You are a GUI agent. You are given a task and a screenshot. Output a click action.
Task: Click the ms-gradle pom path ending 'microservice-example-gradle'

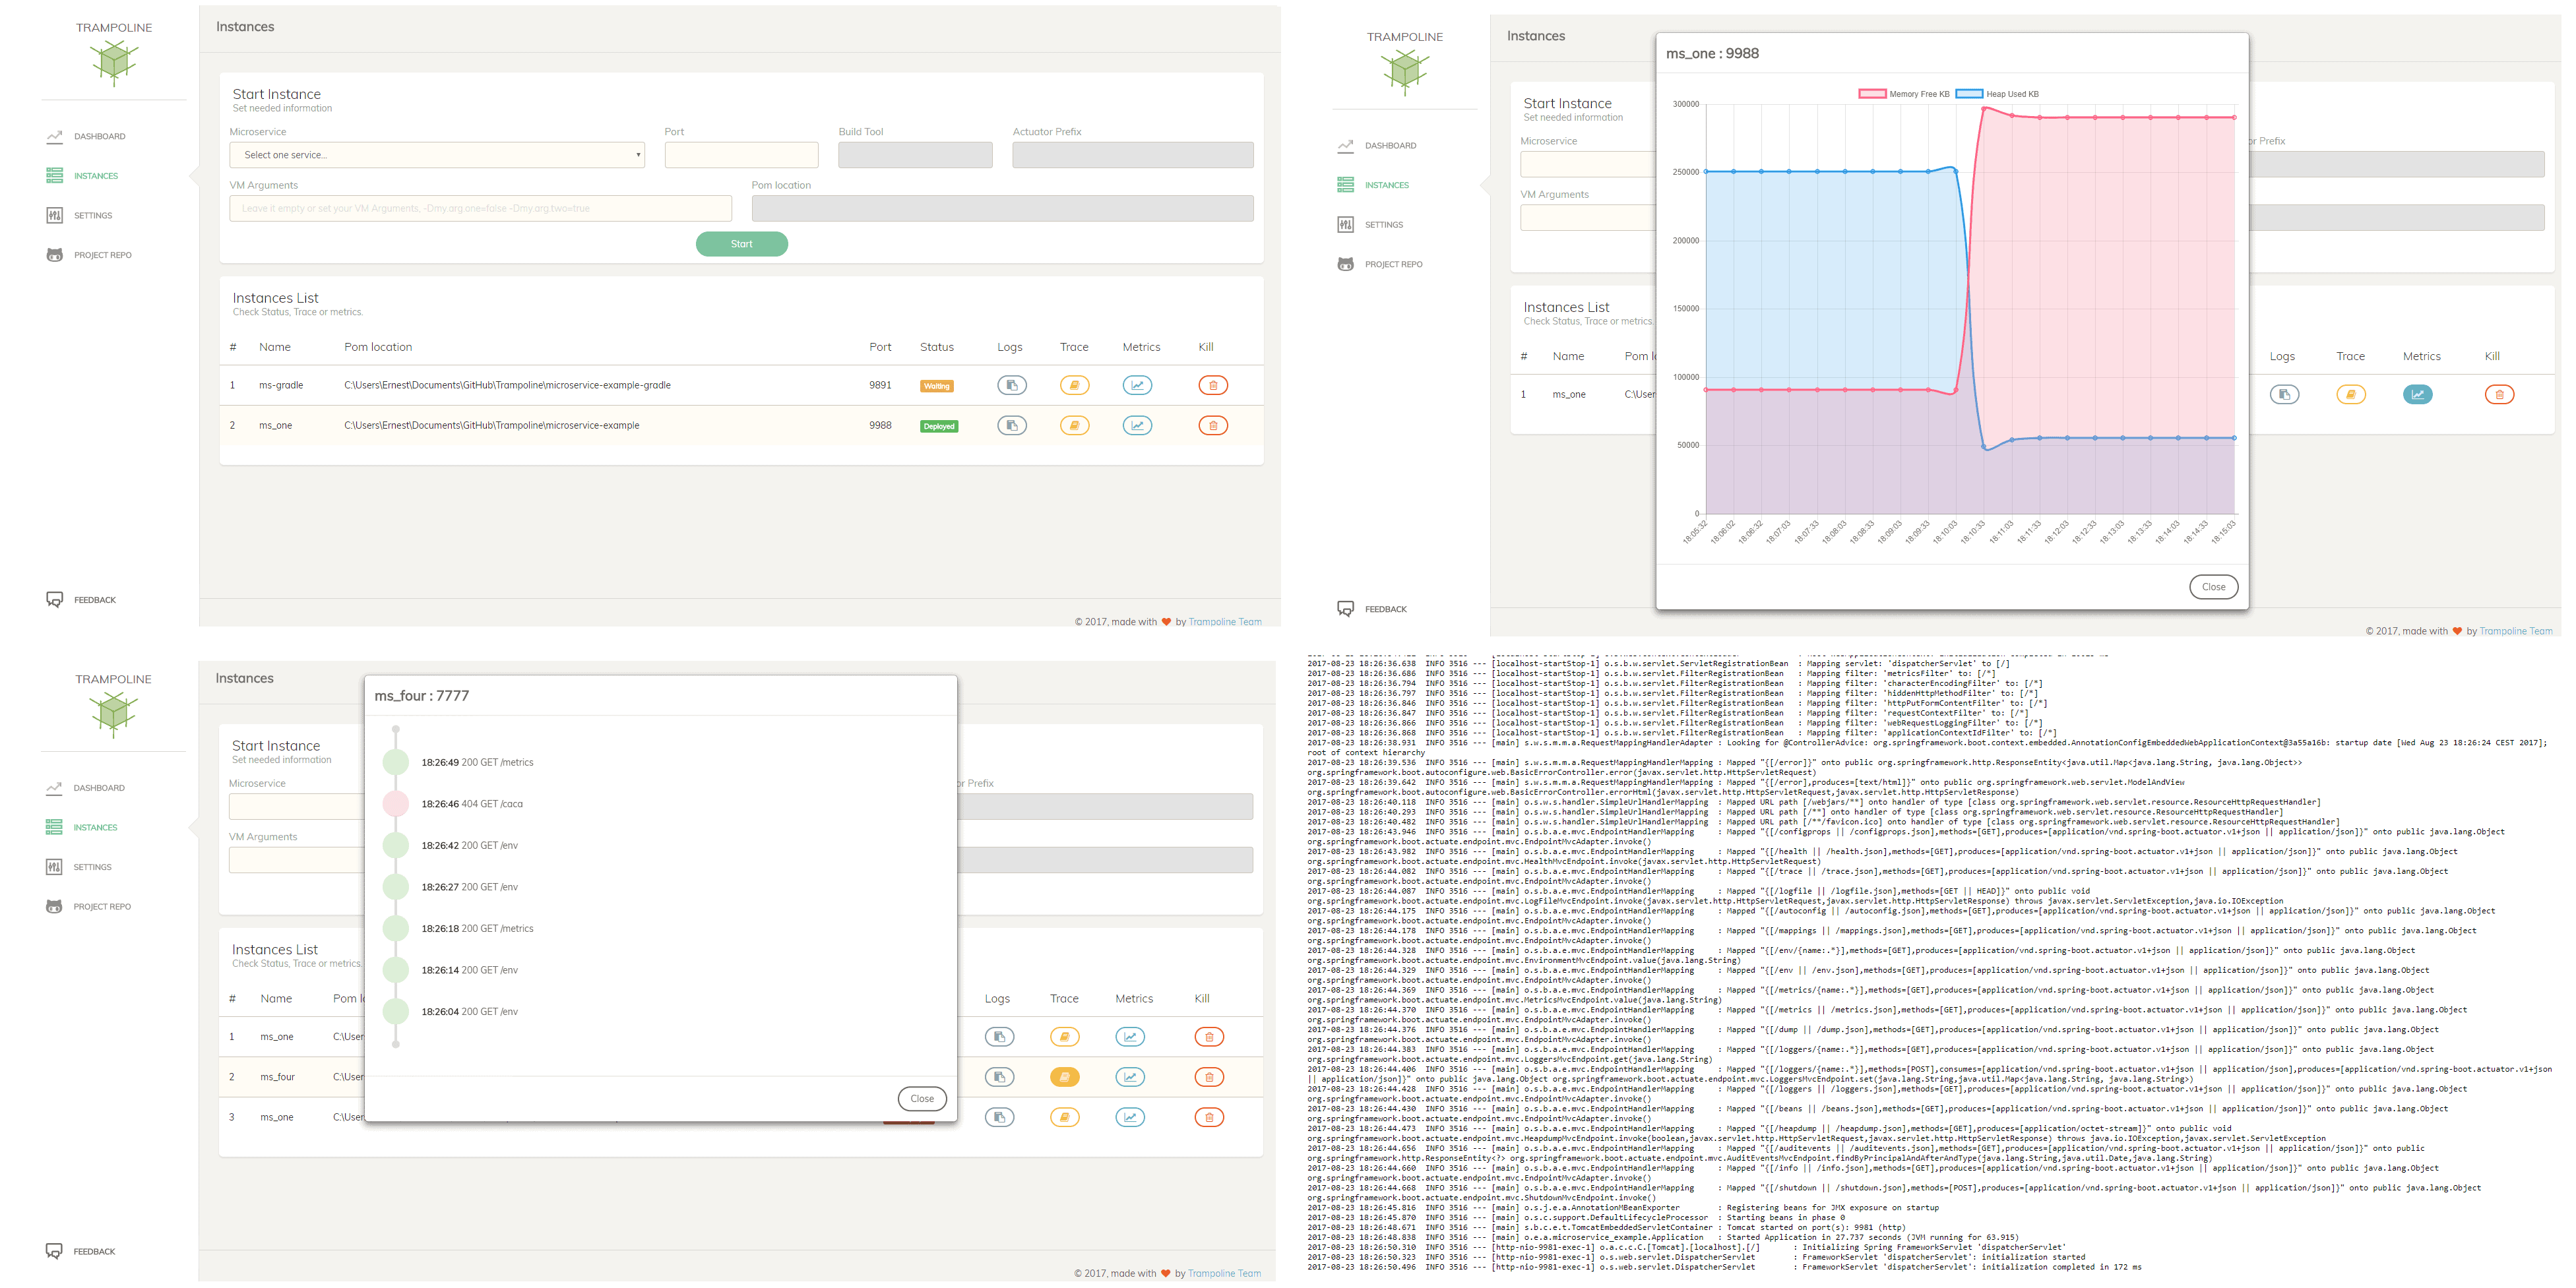(x=507, y=385)
